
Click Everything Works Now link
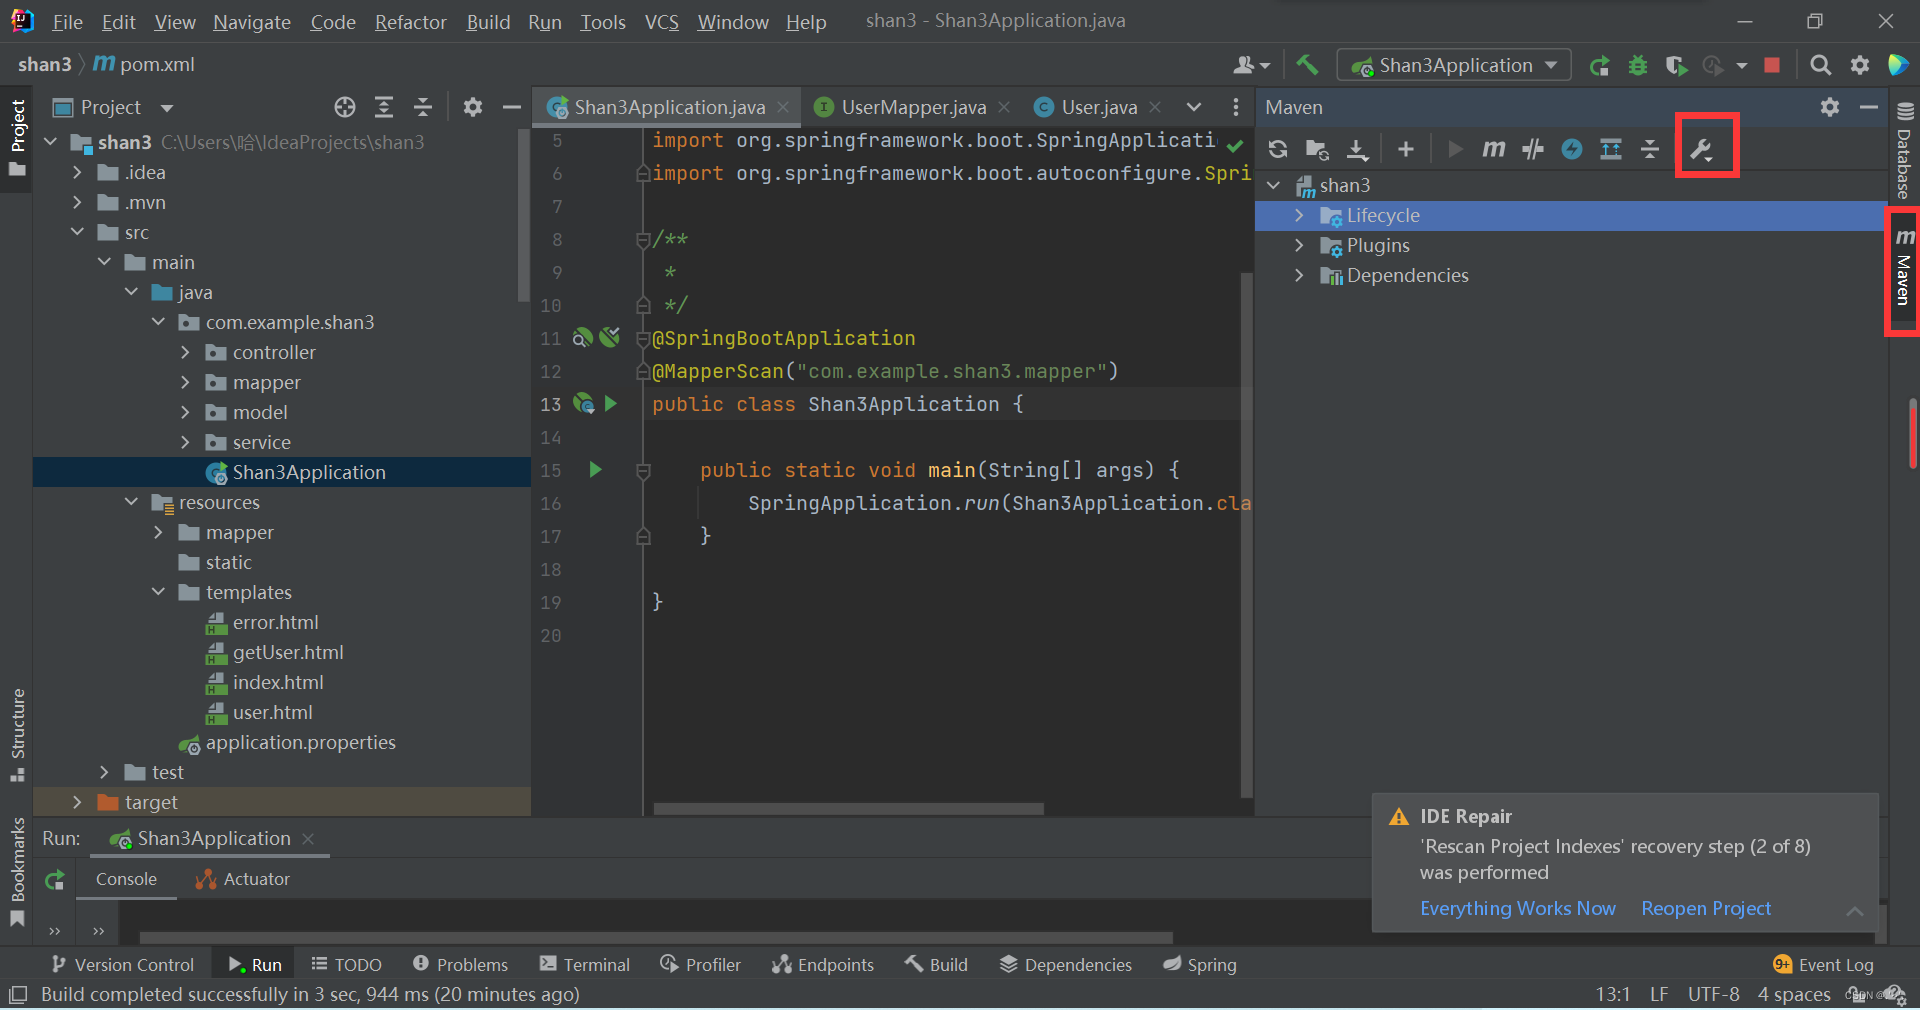1518,908
